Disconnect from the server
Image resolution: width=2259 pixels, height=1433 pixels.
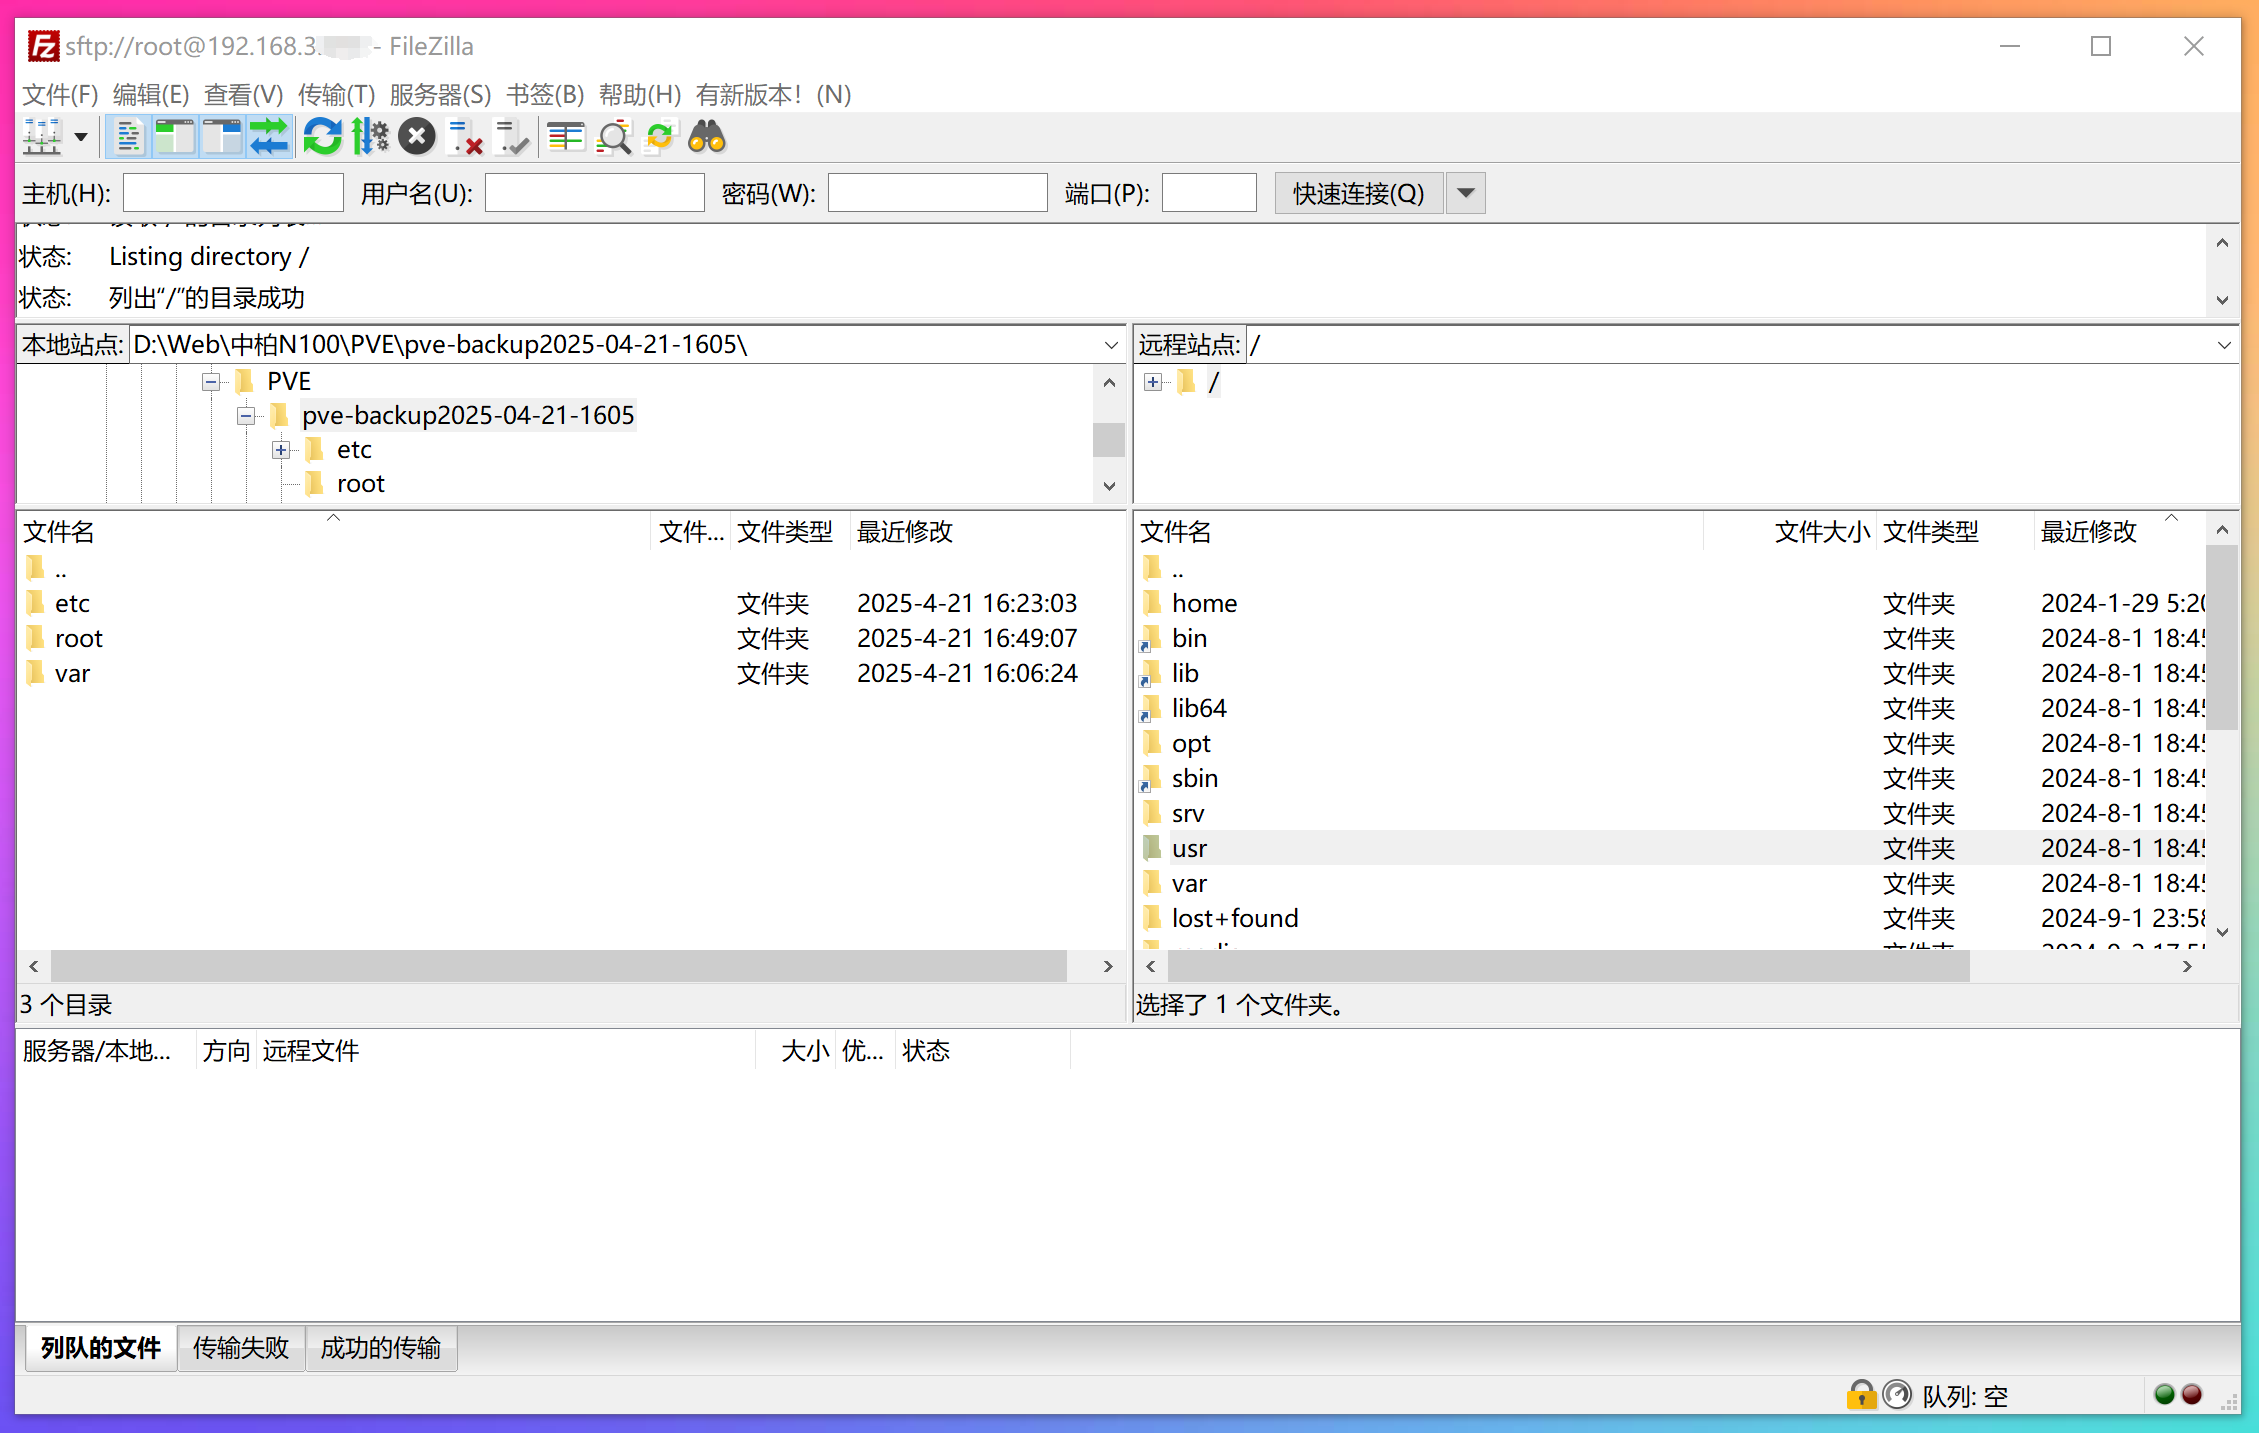coord(463,137)
